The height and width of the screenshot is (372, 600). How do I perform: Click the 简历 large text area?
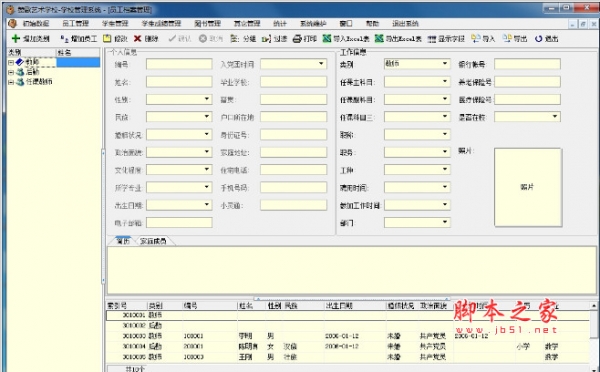pos(352,270)
